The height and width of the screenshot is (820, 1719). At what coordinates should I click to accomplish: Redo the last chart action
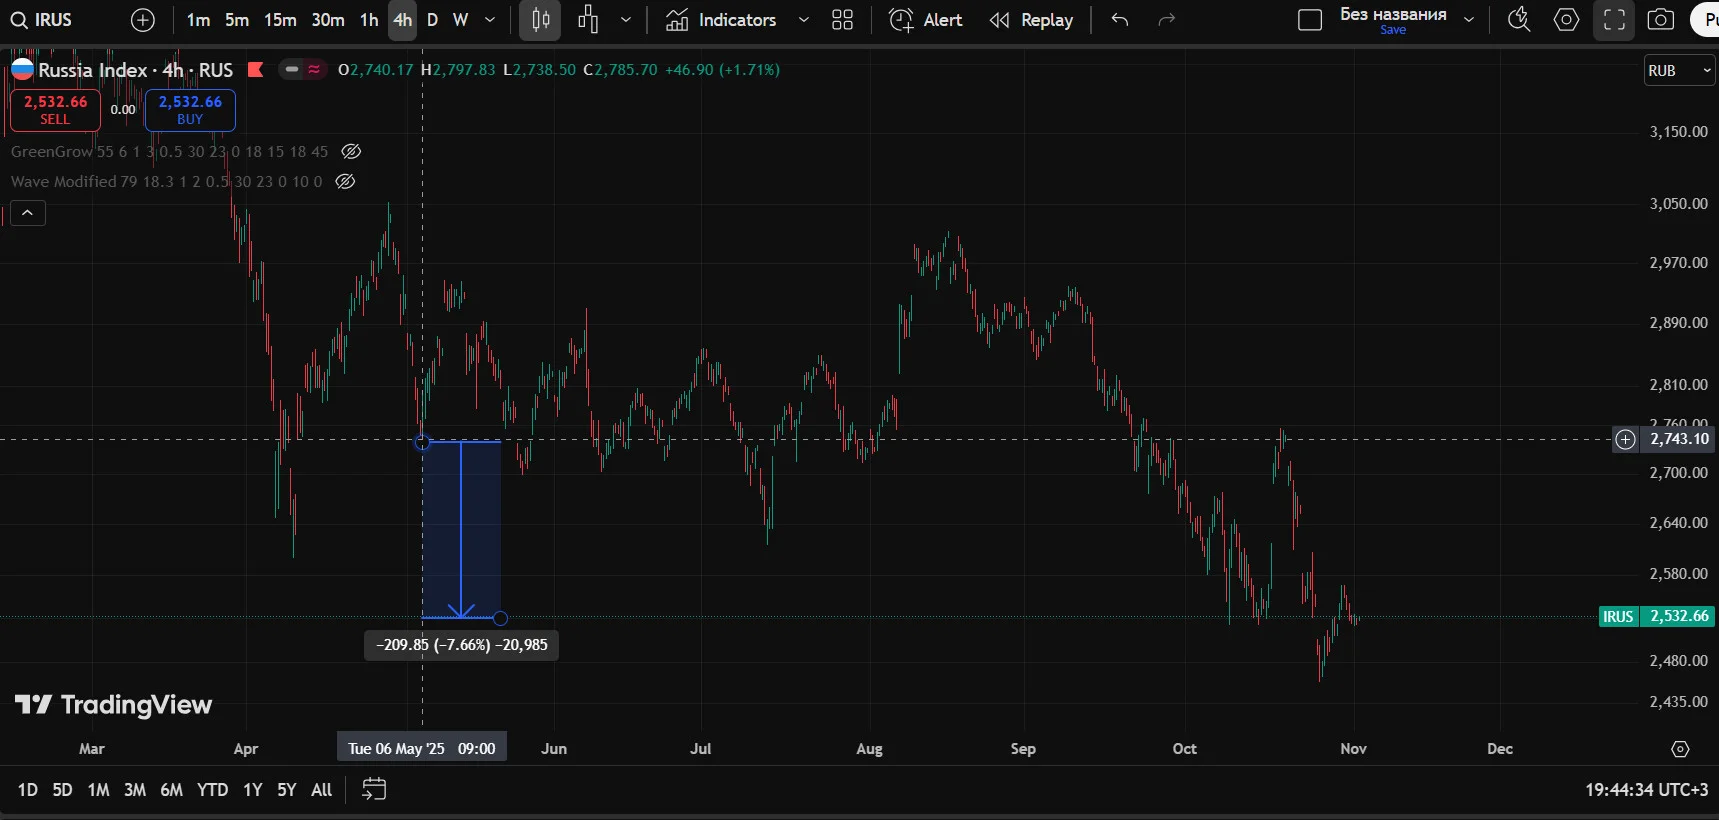[x=1166, y=20]
